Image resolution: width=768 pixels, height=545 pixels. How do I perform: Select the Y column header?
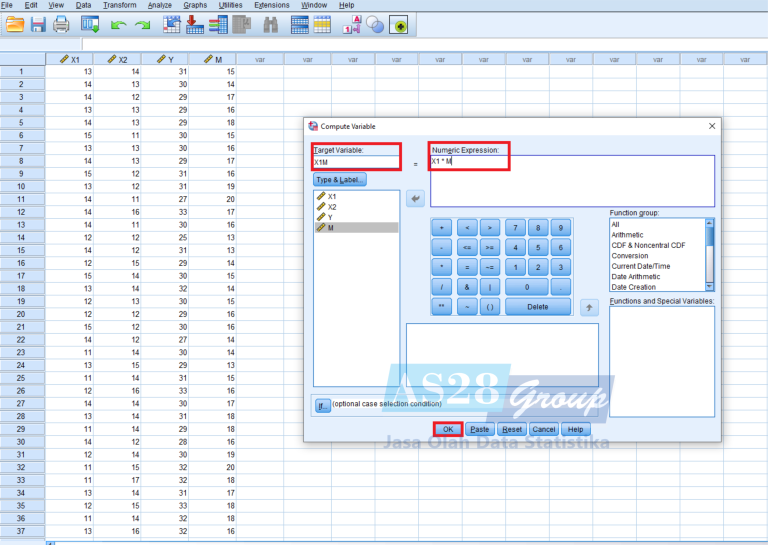click(x=165, y=60)
